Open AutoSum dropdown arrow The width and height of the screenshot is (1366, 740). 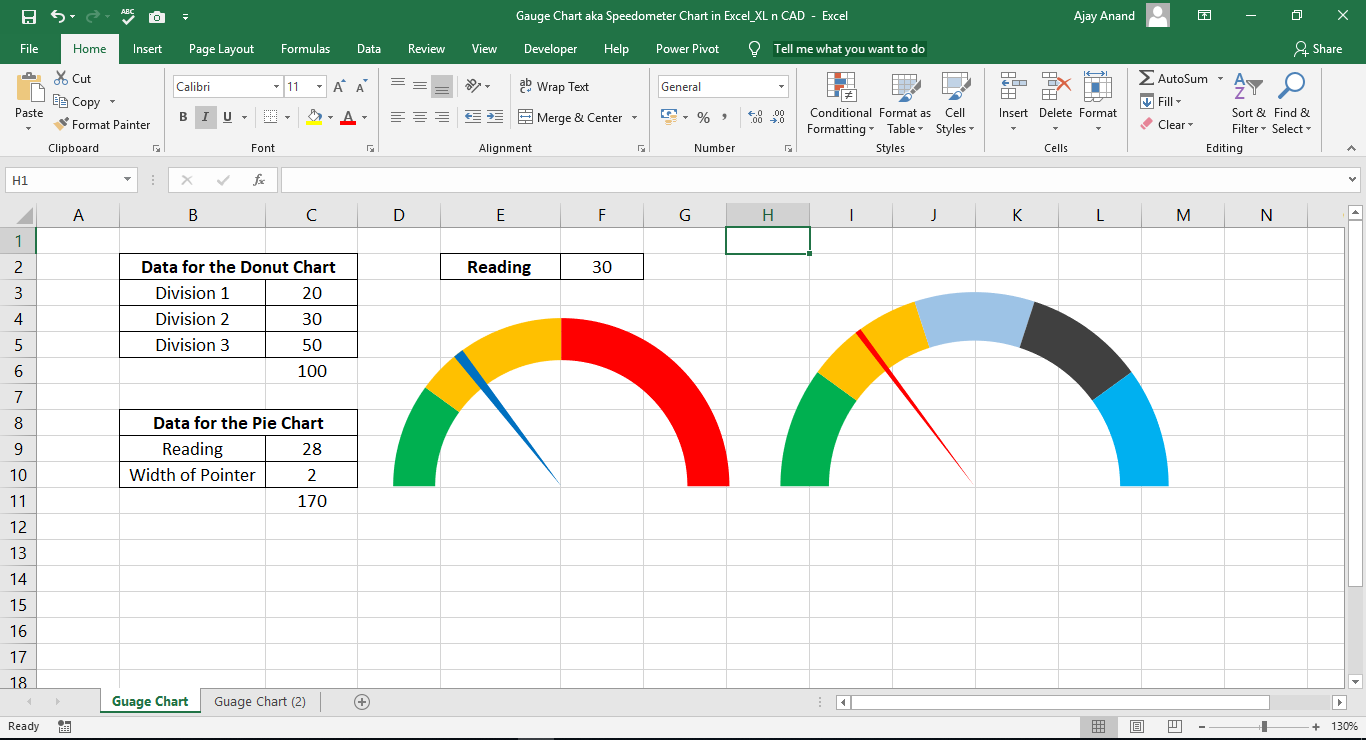pos(1220,78)
